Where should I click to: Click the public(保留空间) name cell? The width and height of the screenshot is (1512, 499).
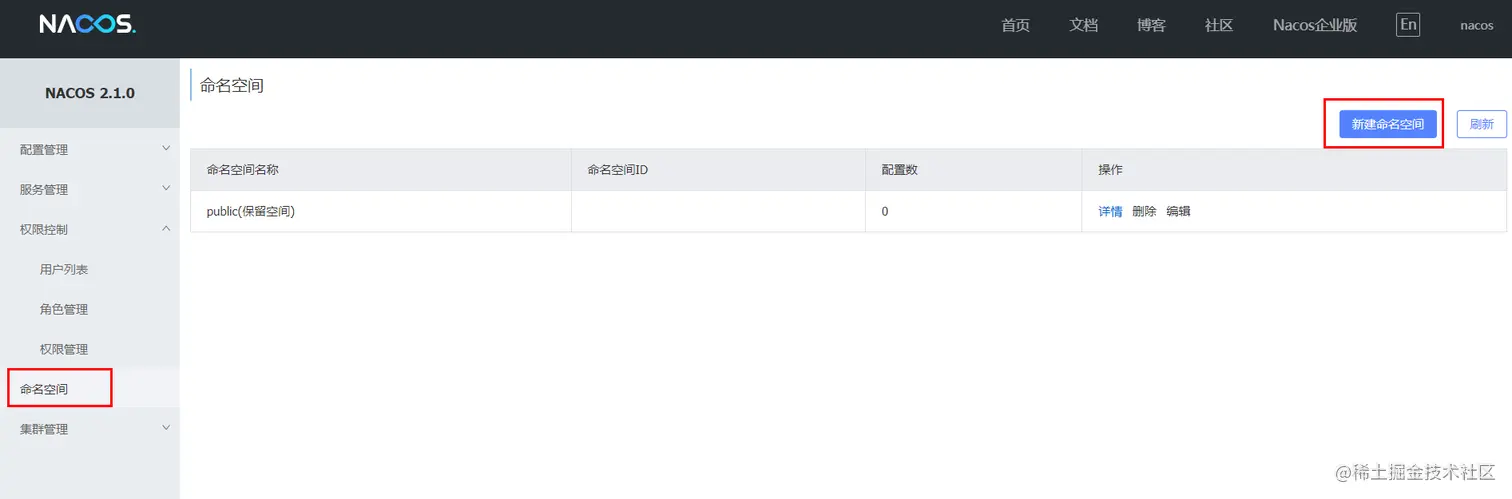click(381, 211)
